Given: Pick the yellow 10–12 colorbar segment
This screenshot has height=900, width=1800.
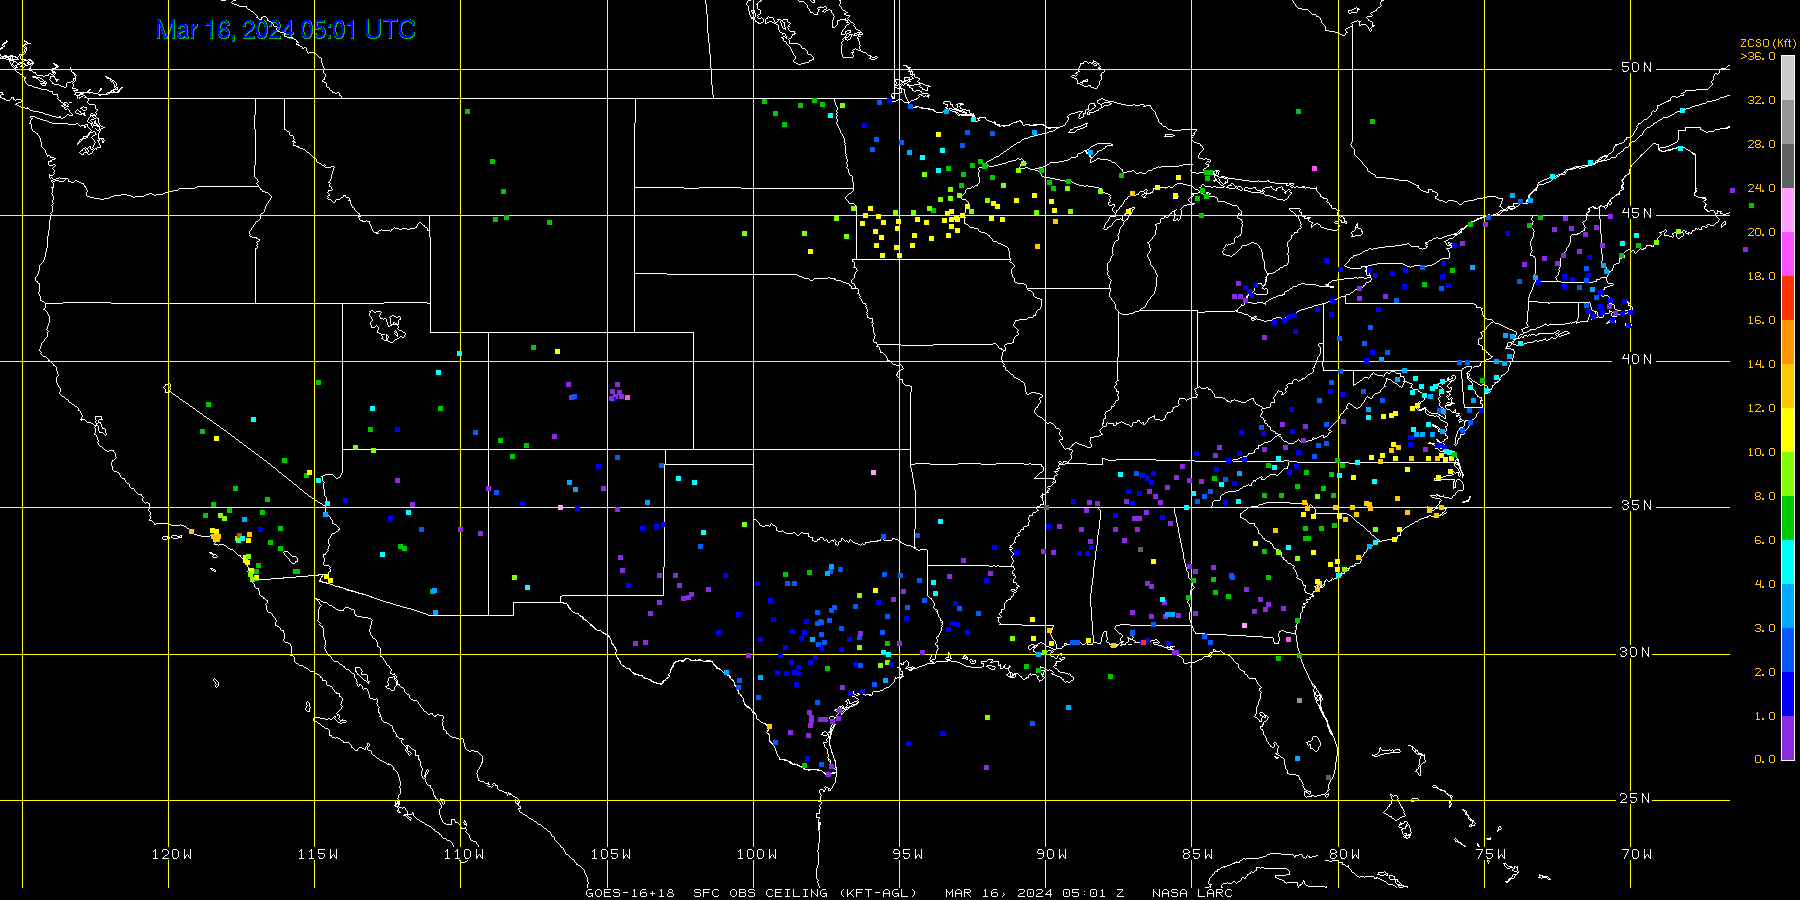Looking at the screenshot, I should (x=1788, y=430).
